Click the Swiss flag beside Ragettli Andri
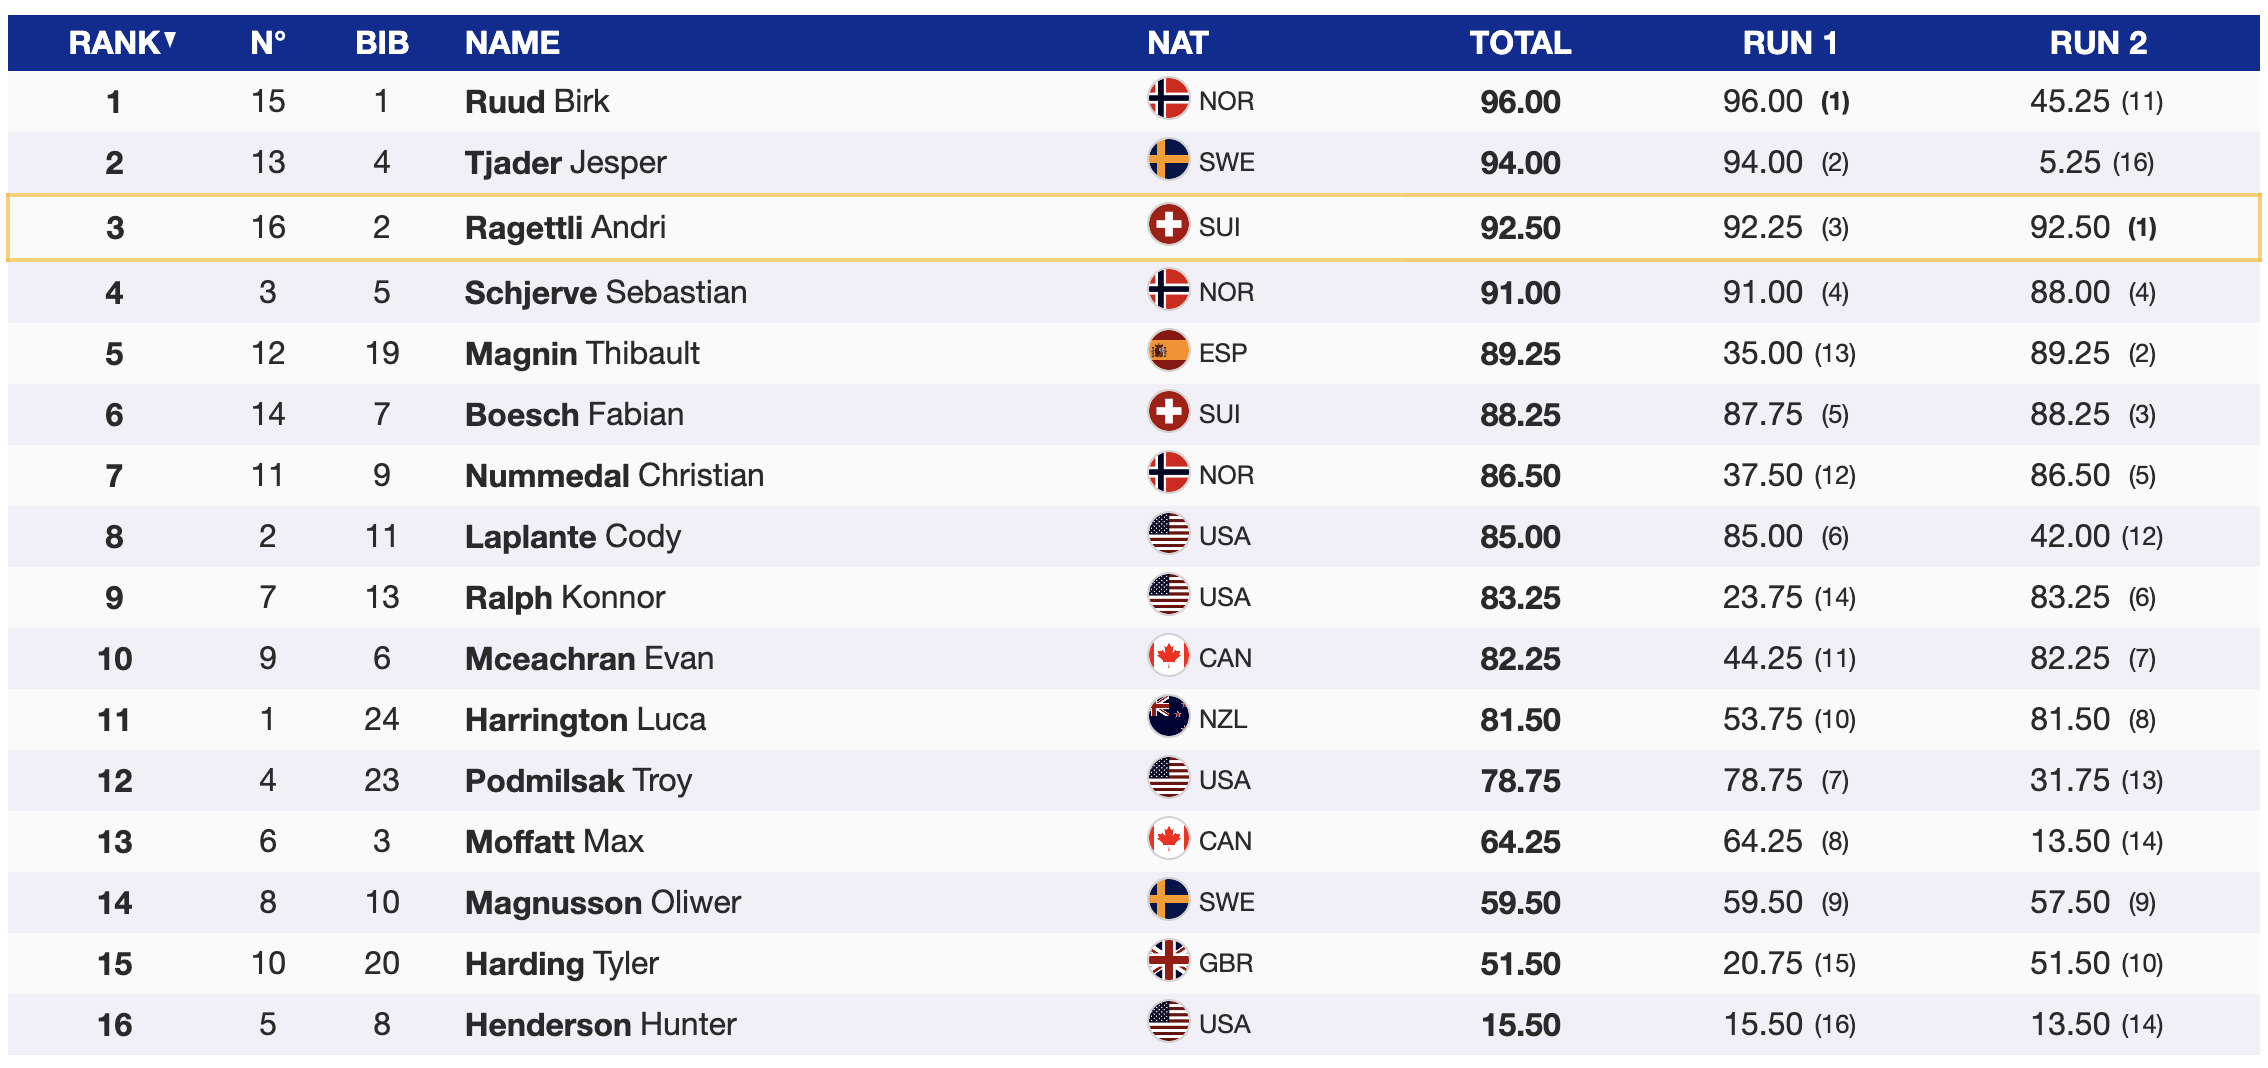This screenshot has height=1068, width=2268. [1168, 226]
